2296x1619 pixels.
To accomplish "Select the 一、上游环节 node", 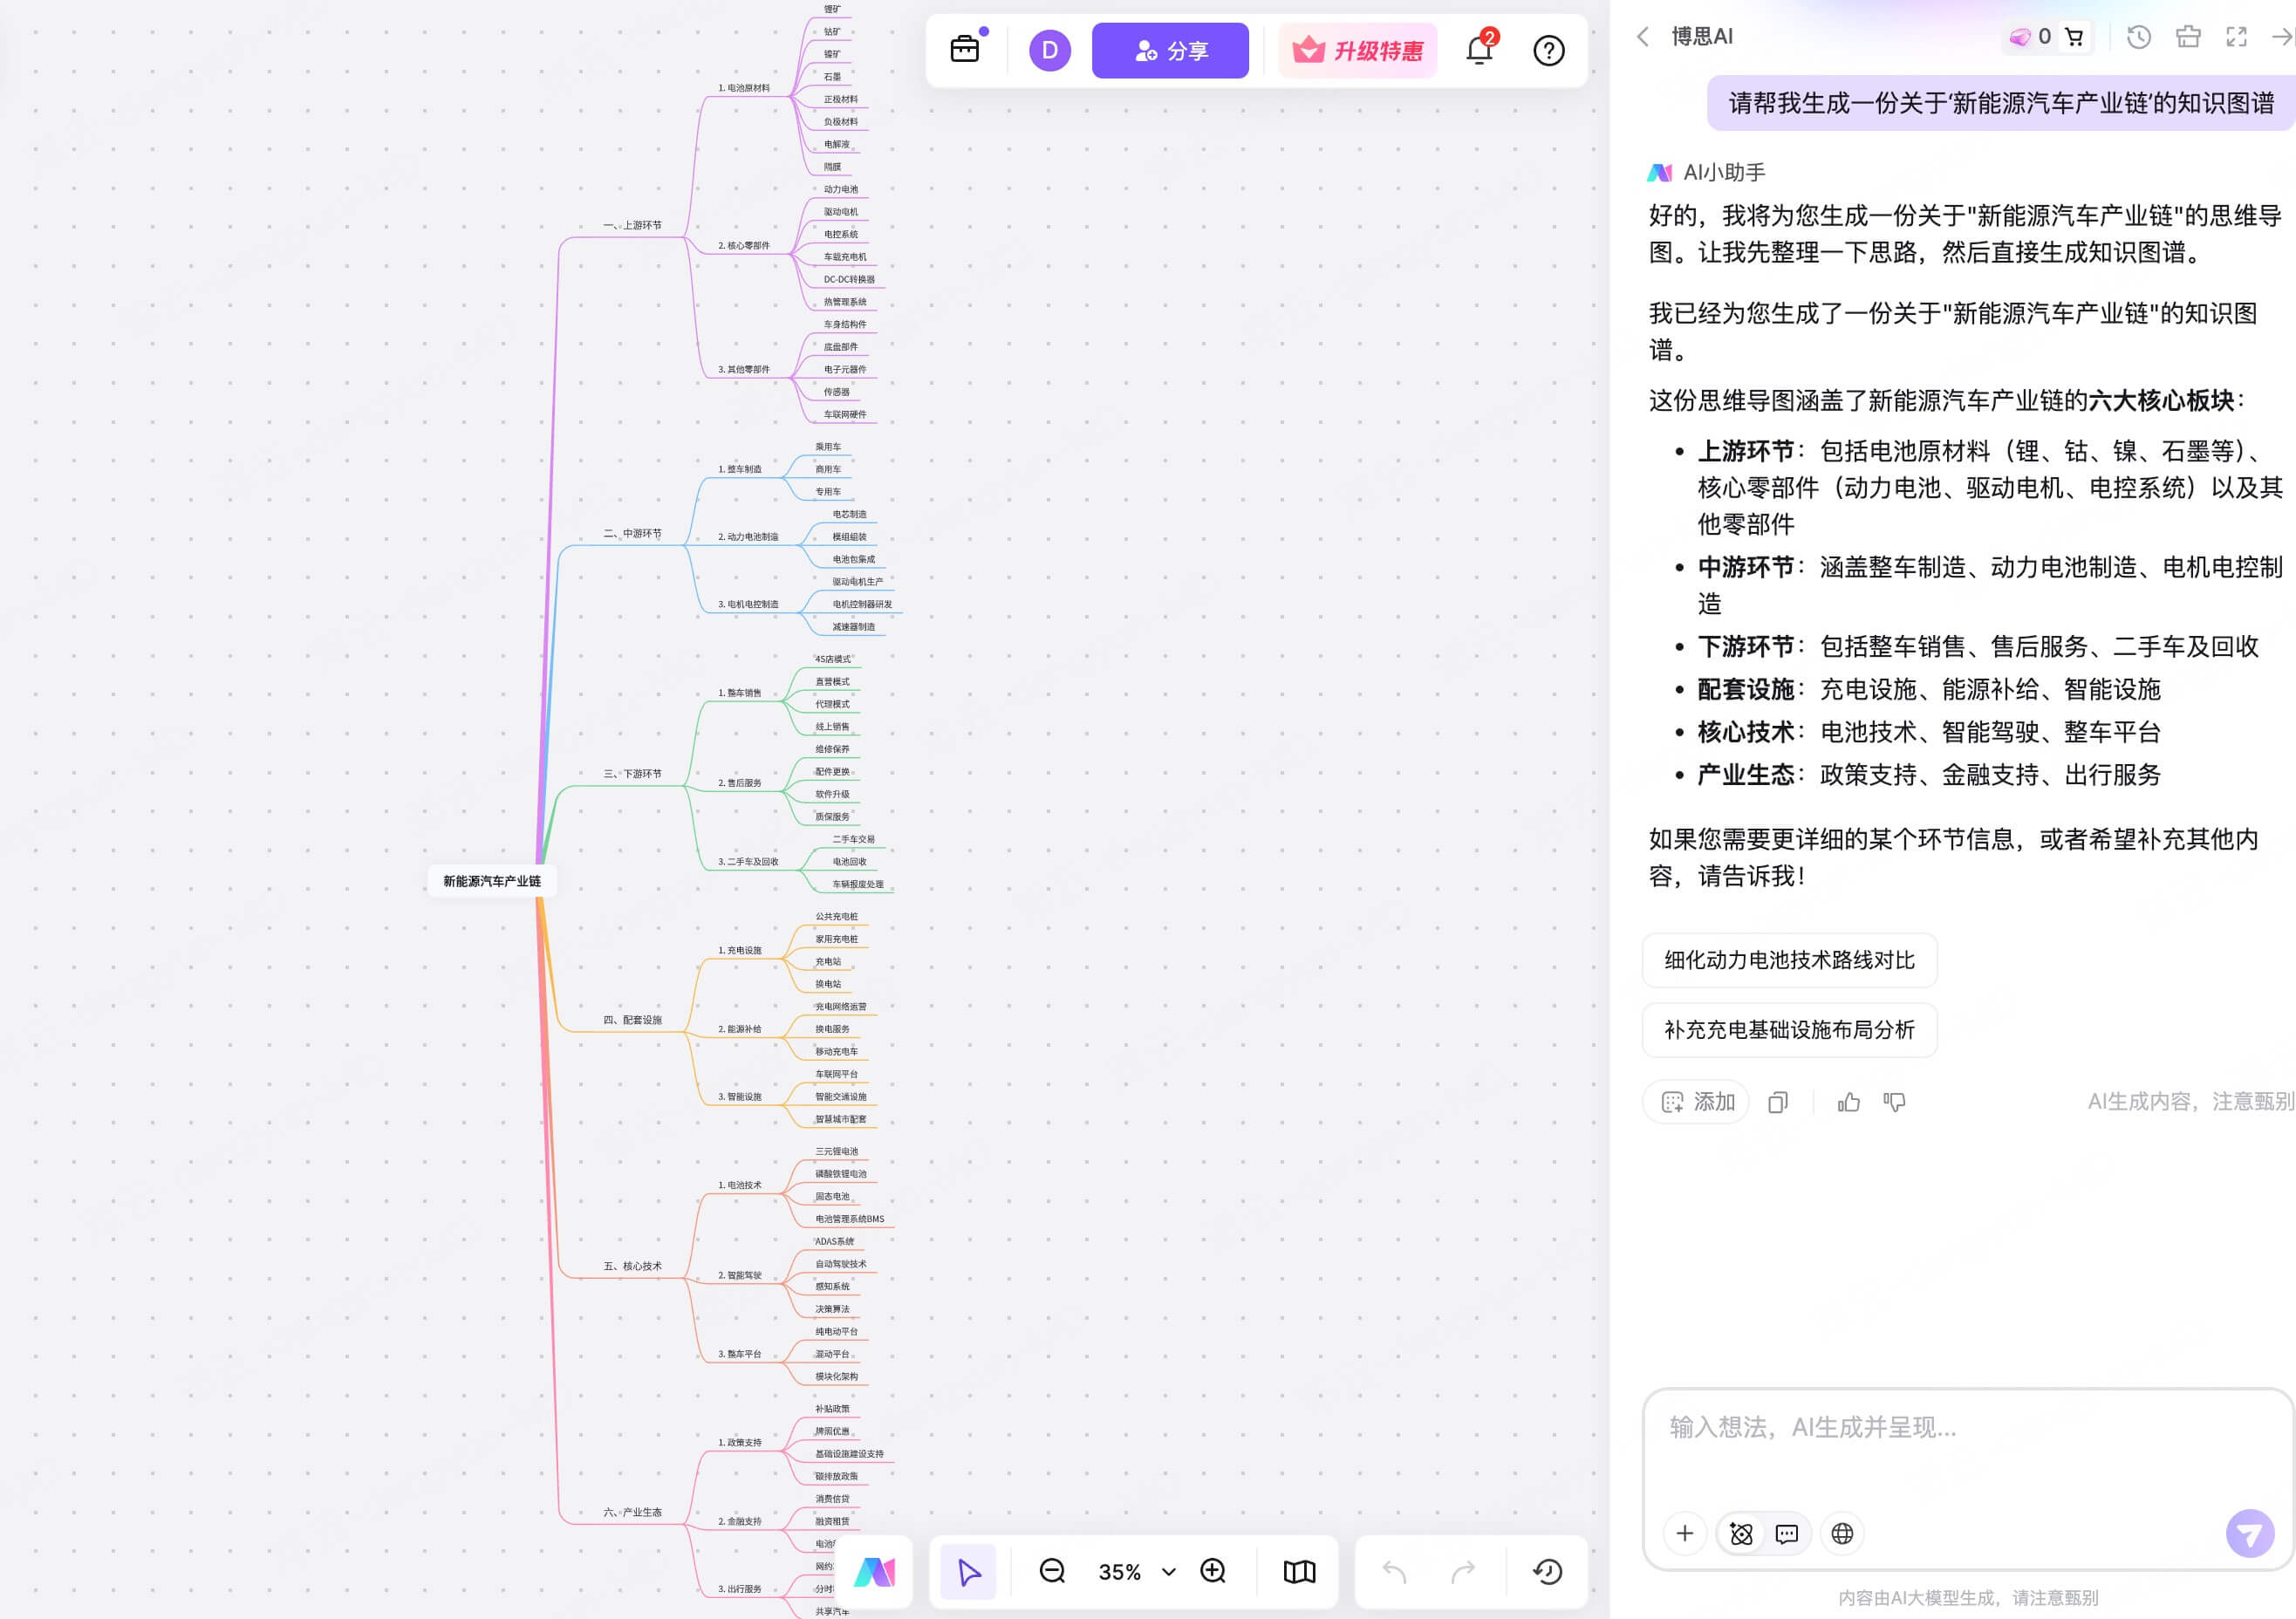I will tap(632, 226).
